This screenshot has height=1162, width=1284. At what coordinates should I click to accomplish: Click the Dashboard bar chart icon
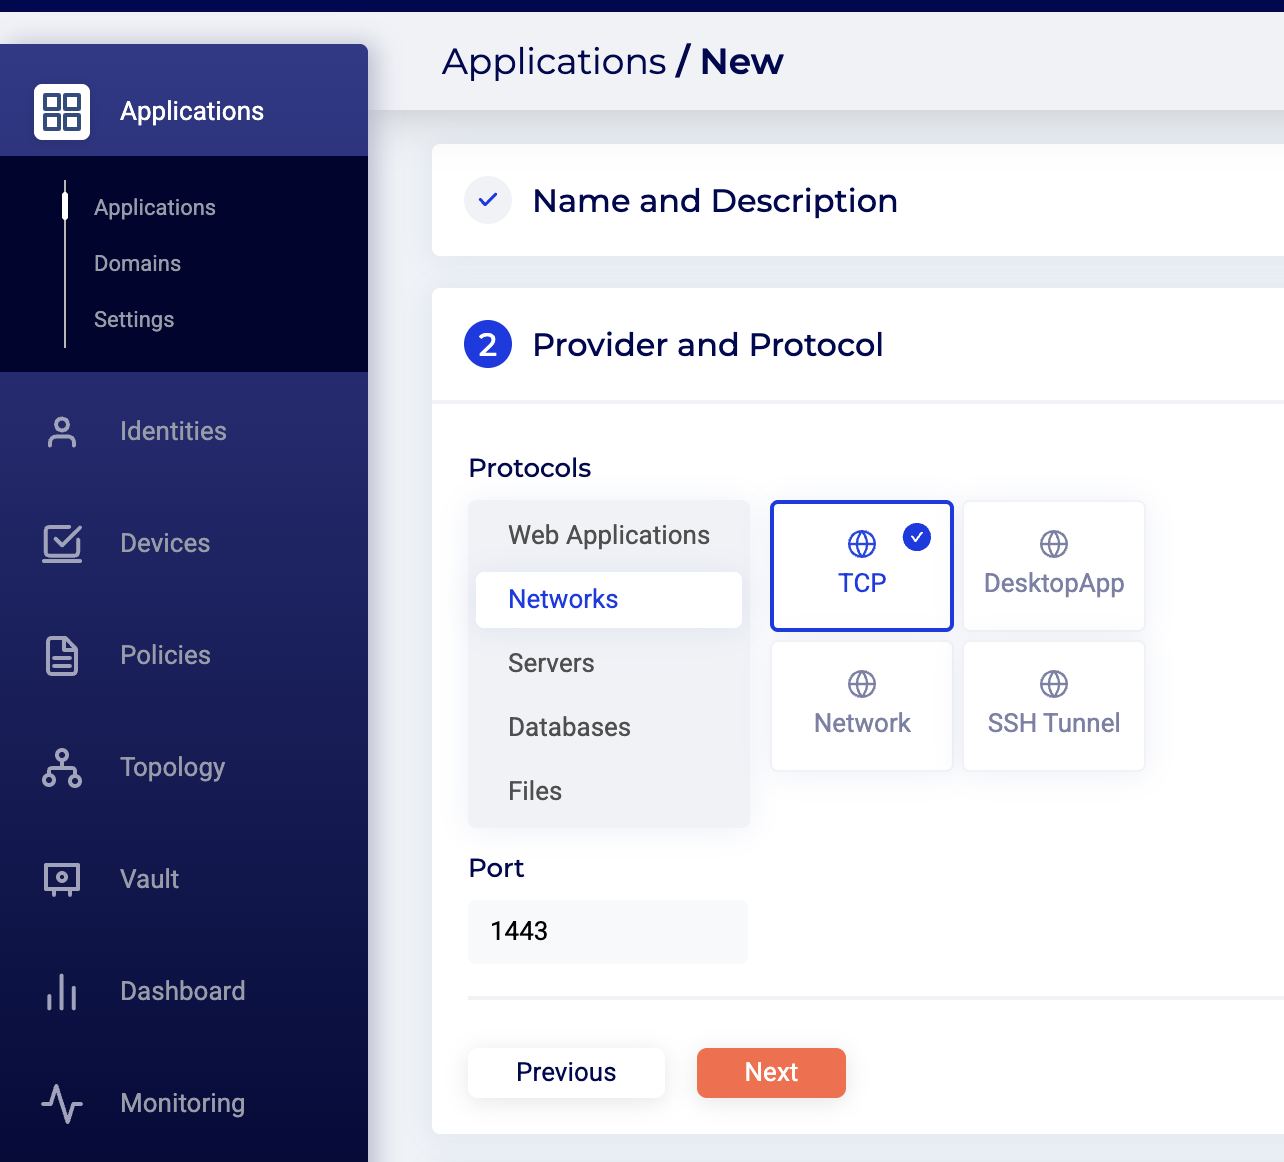pyautogui.click(x=62, y=992)
